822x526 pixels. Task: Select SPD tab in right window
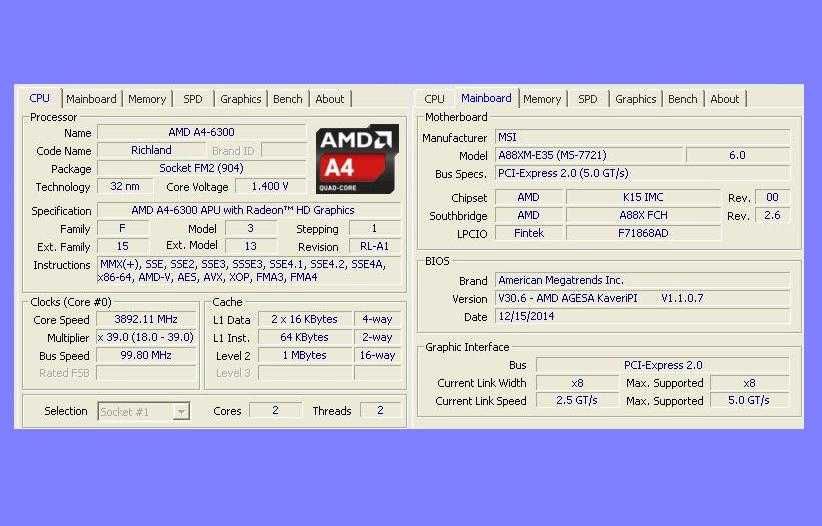[x=588, y=99]
